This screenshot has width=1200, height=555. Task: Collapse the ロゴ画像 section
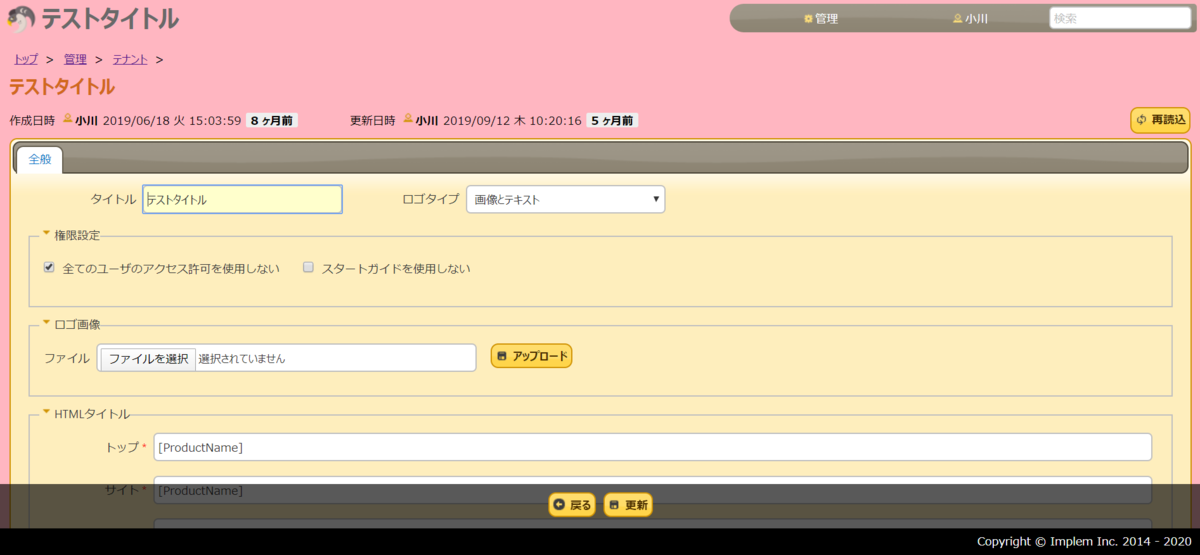click(x=71, y=324)
